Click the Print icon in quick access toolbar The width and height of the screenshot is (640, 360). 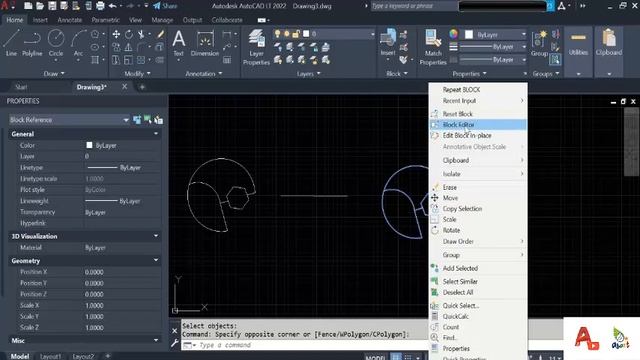point(100,6)
